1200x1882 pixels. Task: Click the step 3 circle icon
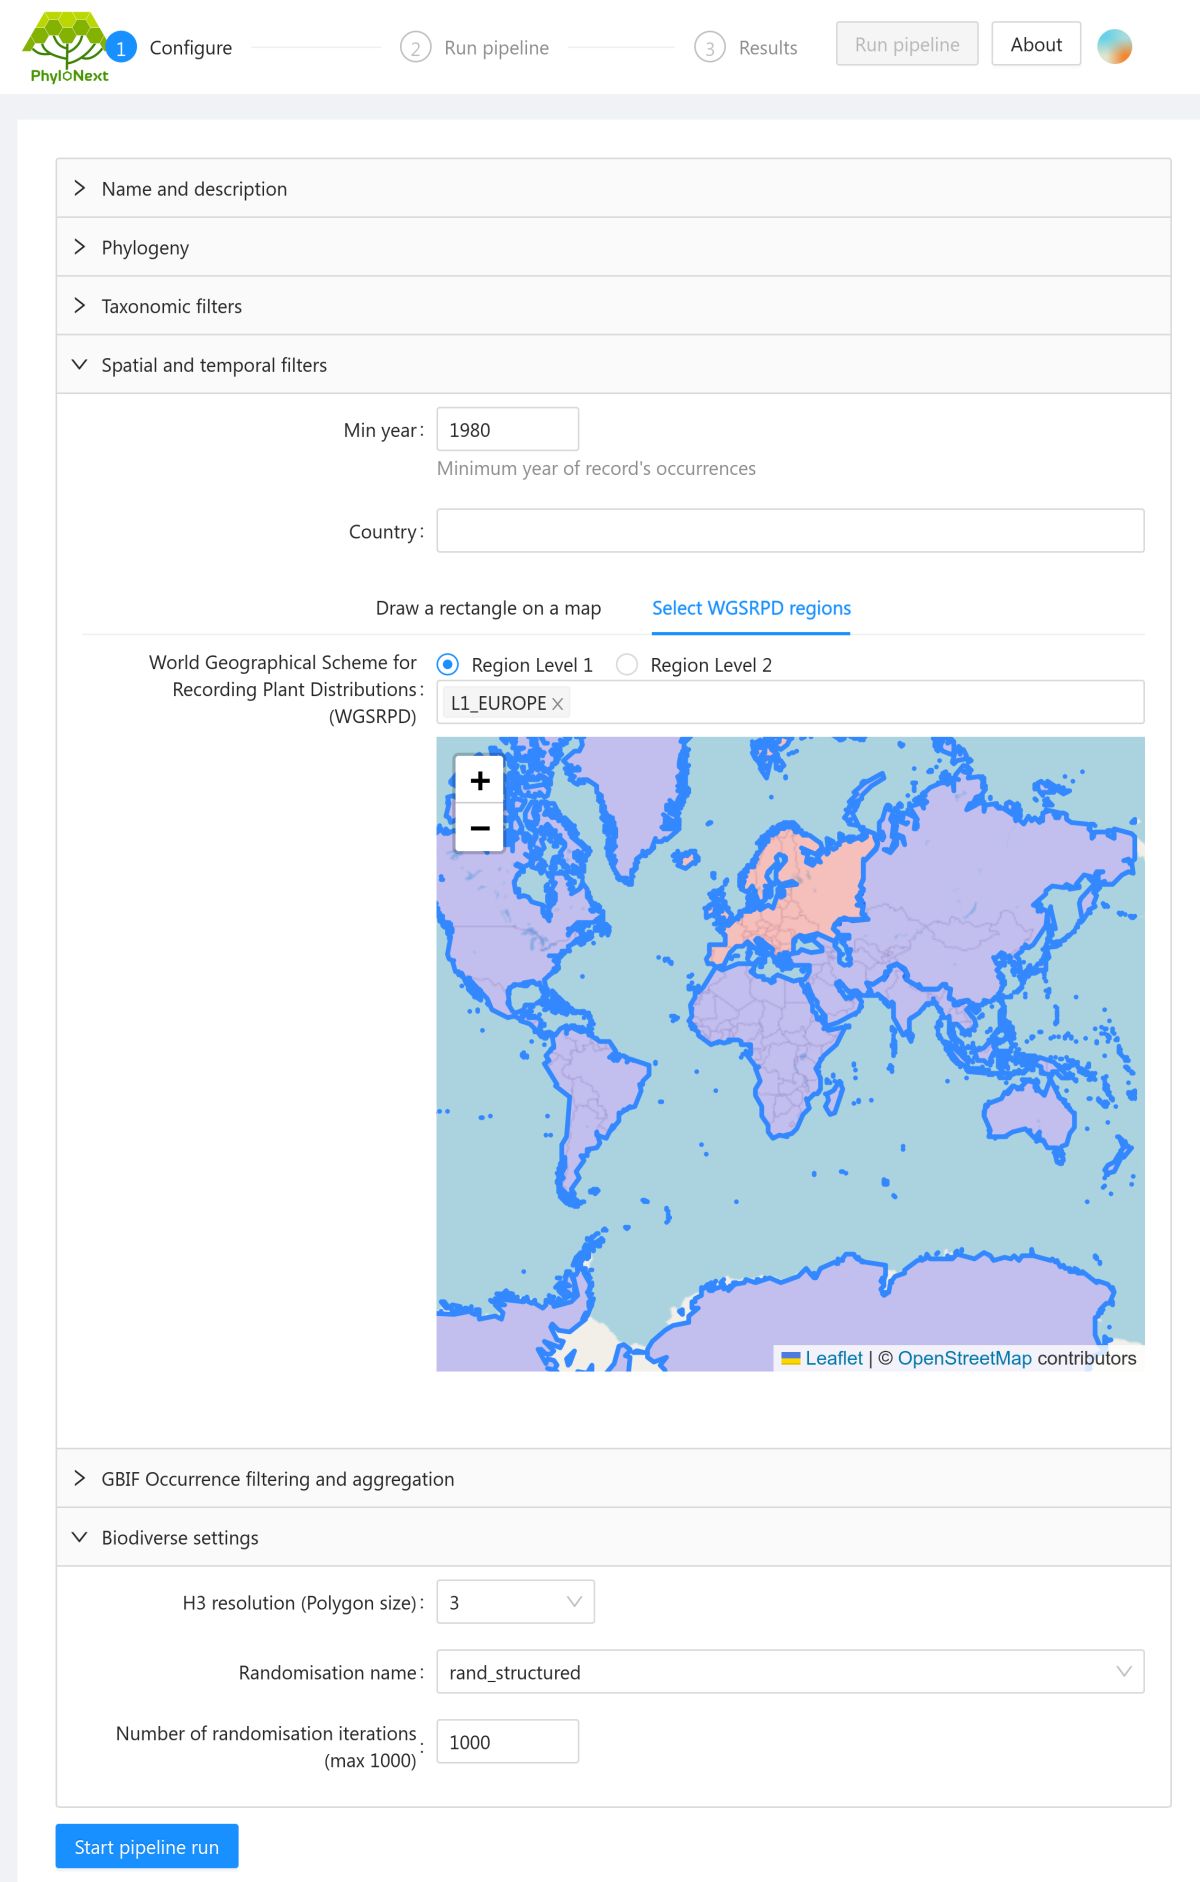click(710, 47)
